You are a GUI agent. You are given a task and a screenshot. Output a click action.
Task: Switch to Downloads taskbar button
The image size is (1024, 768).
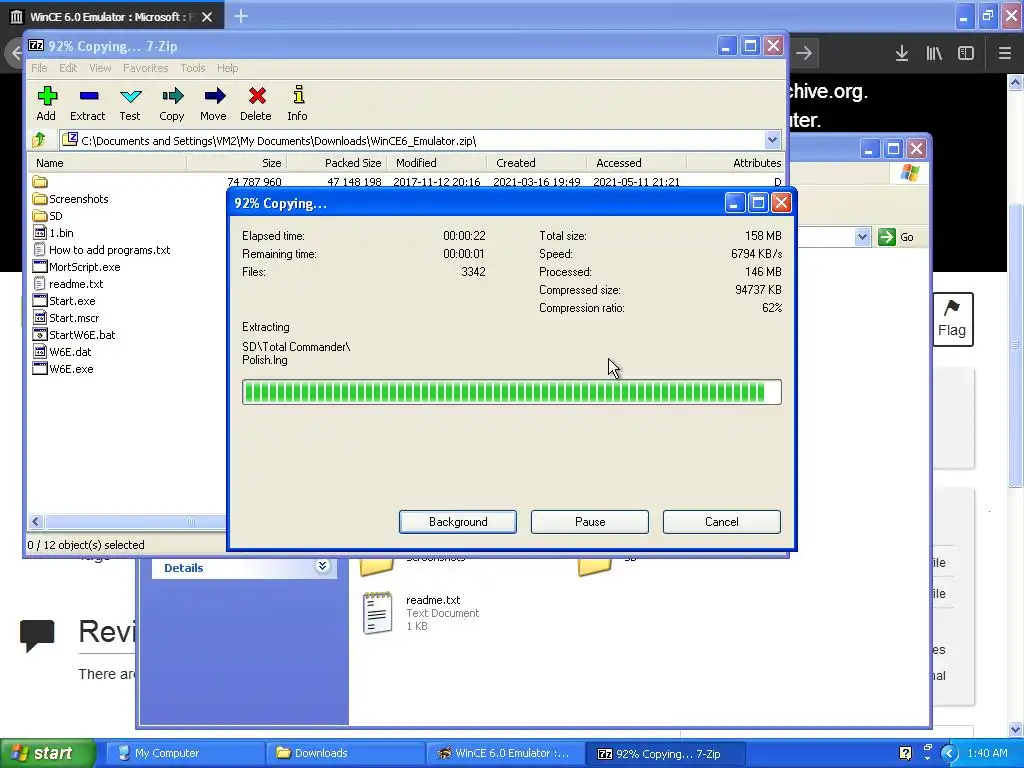[345, 753]
